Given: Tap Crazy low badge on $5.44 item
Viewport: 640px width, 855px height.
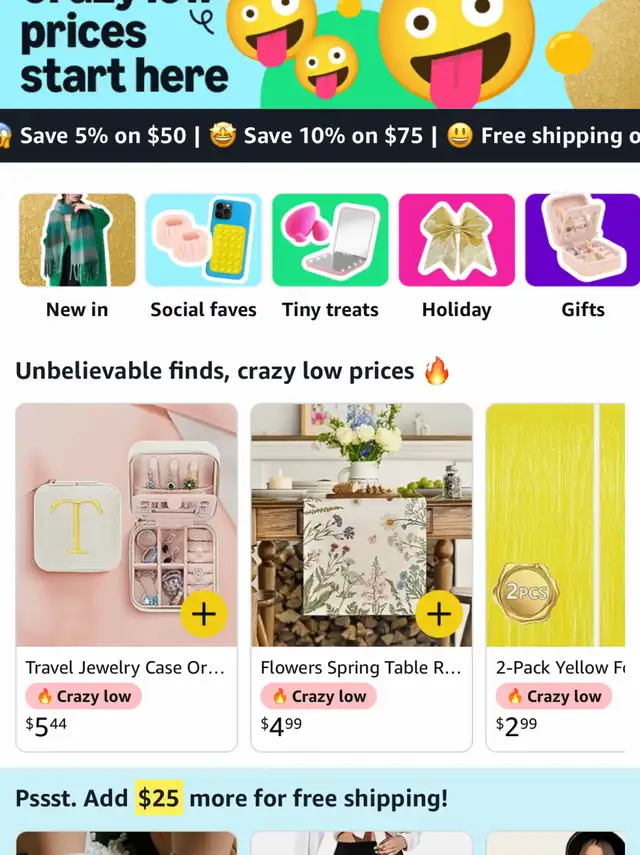Looking at the screenshot, I should click(x=83, y=696).
